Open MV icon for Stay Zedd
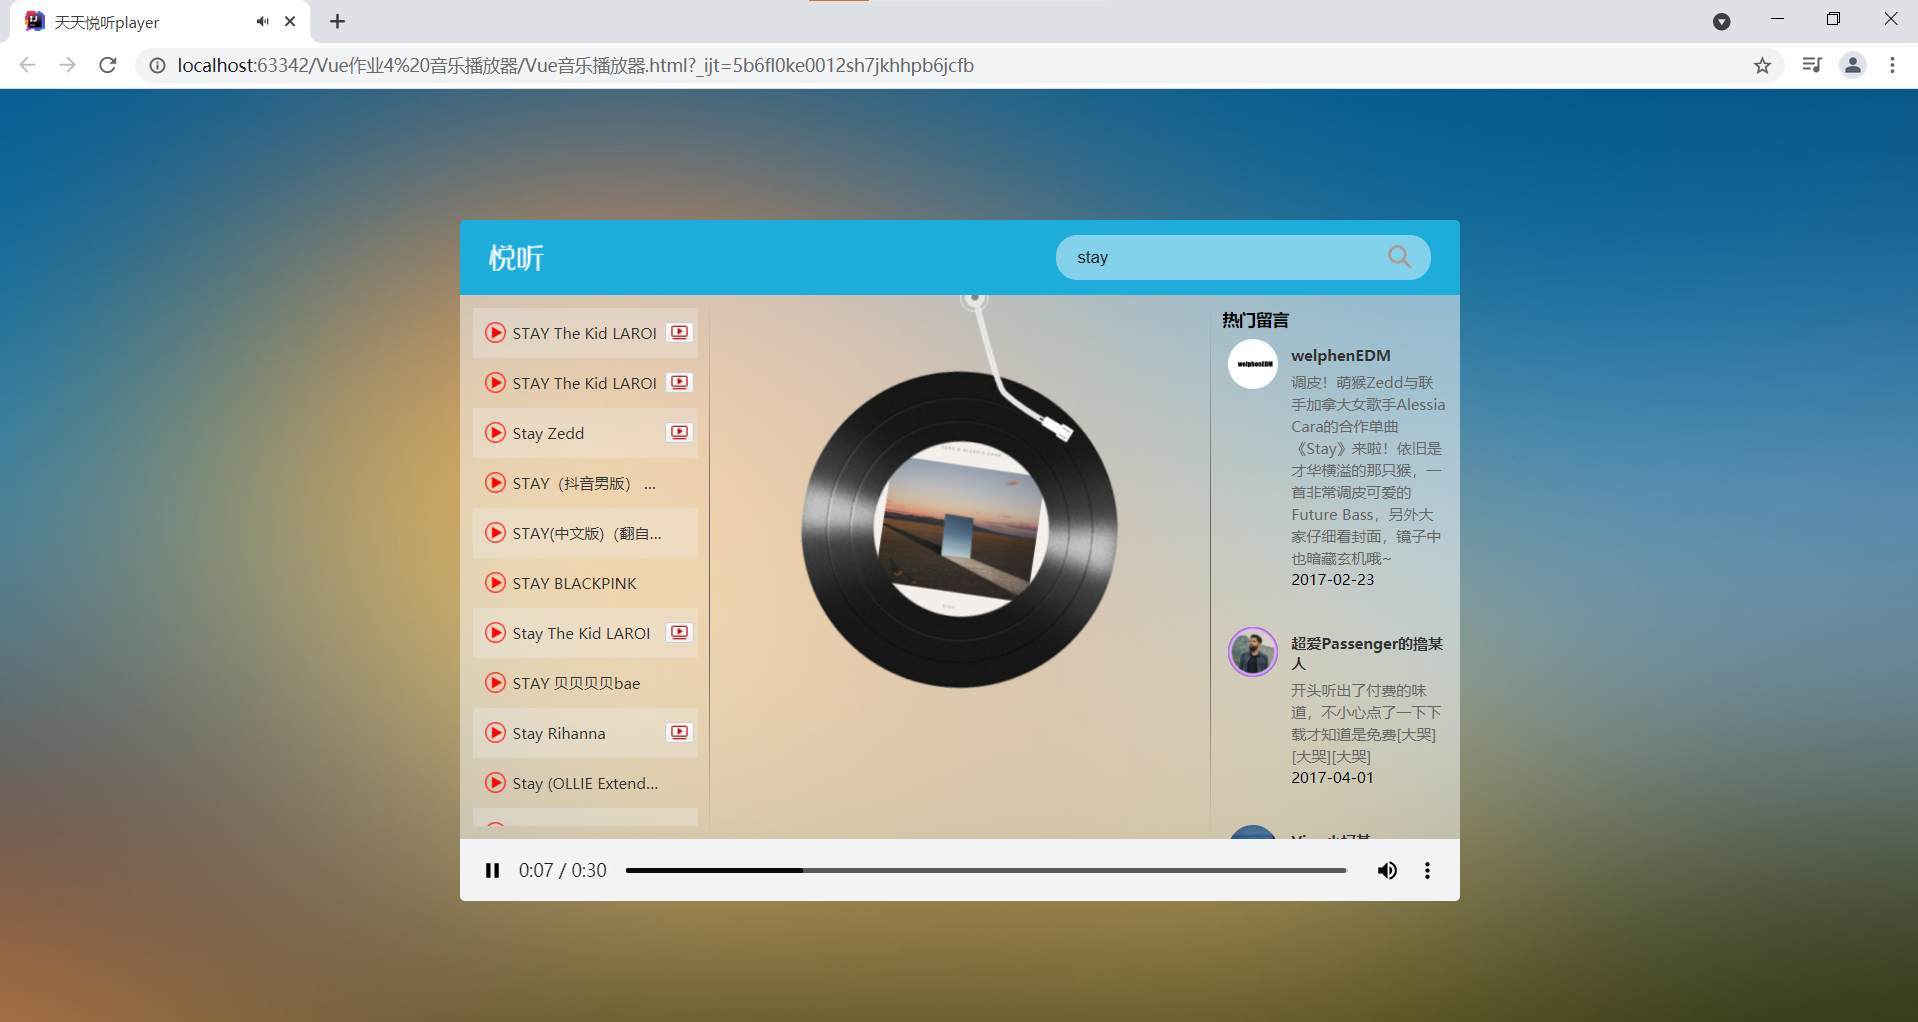 click(680, 433)
